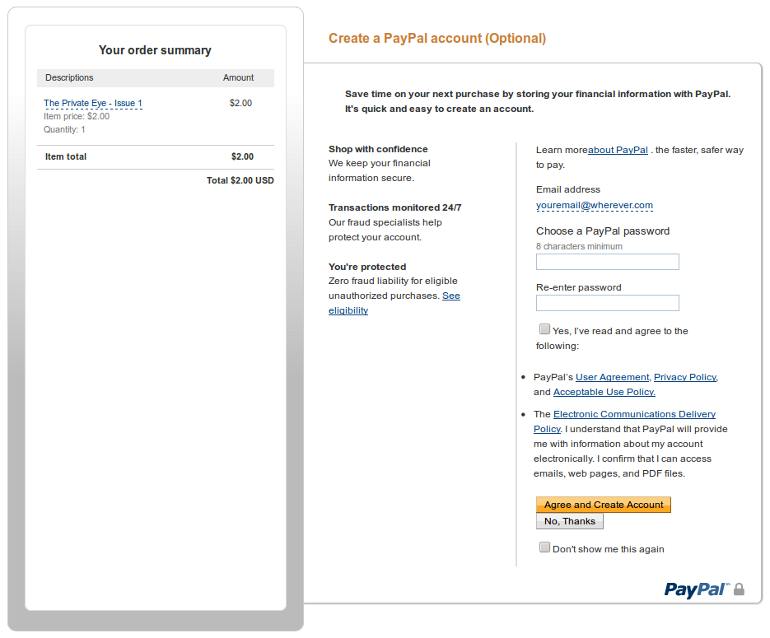Open the about PayPal link
The height and width of the screenshot is (638, 770).
pos(618,150)
